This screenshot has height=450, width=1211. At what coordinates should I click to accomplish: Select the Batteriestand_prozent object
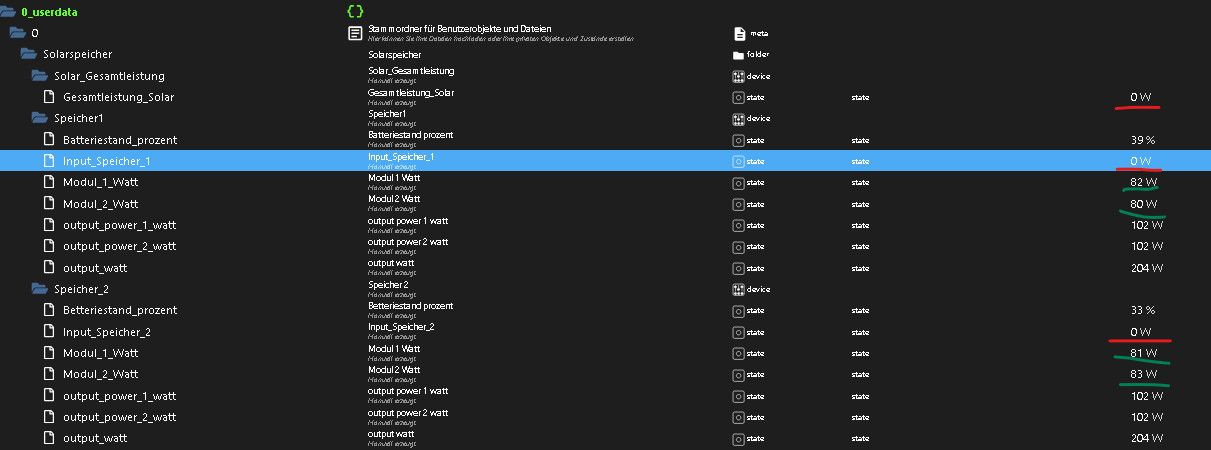pos(120,140)
